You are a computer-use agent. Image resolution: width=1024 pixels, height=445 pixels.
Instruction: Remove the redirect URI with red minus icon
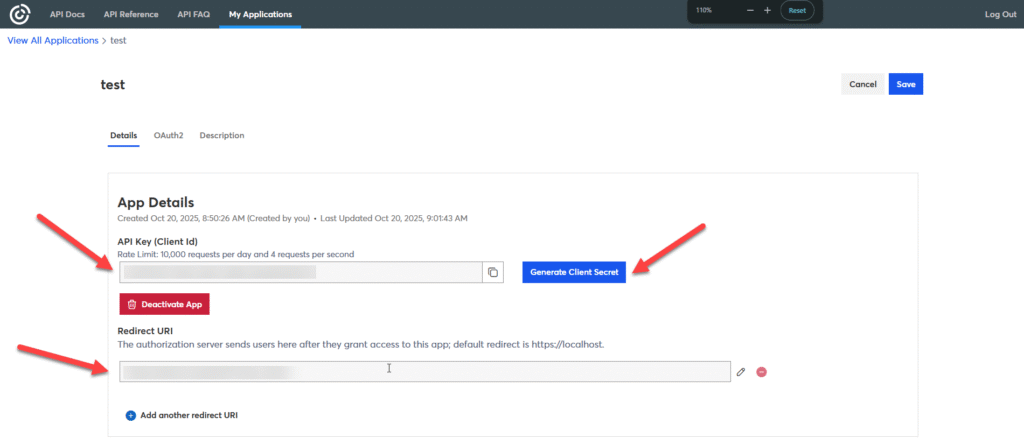click(x=761, y=371)
